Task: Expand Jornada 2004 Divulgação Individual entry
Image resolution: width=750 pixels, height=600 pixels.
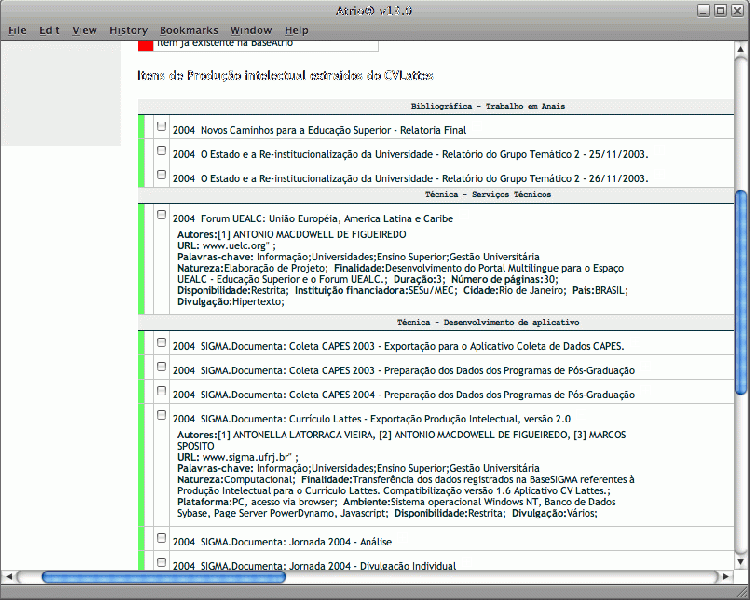Action: [x=466, y=562]
